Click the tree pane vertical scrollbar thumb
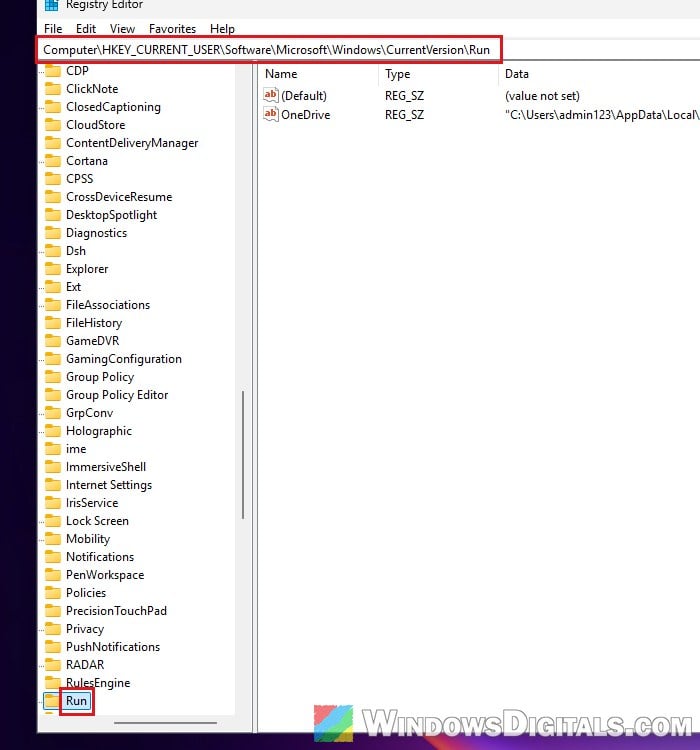Screen dimensions: 700x750 point(243,455)
